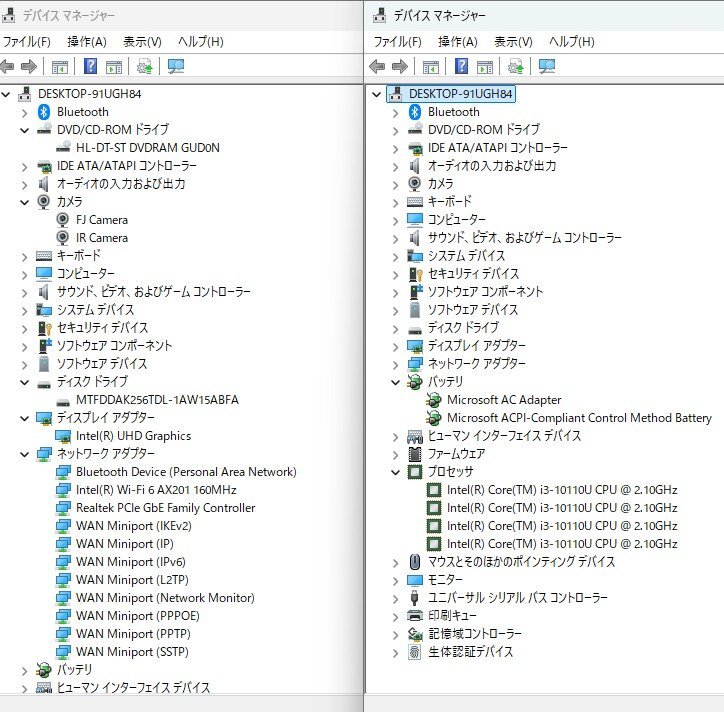This screenshot has height=712, width=724.
Task: Click コンピューター icon in left window
Action: 44,273
